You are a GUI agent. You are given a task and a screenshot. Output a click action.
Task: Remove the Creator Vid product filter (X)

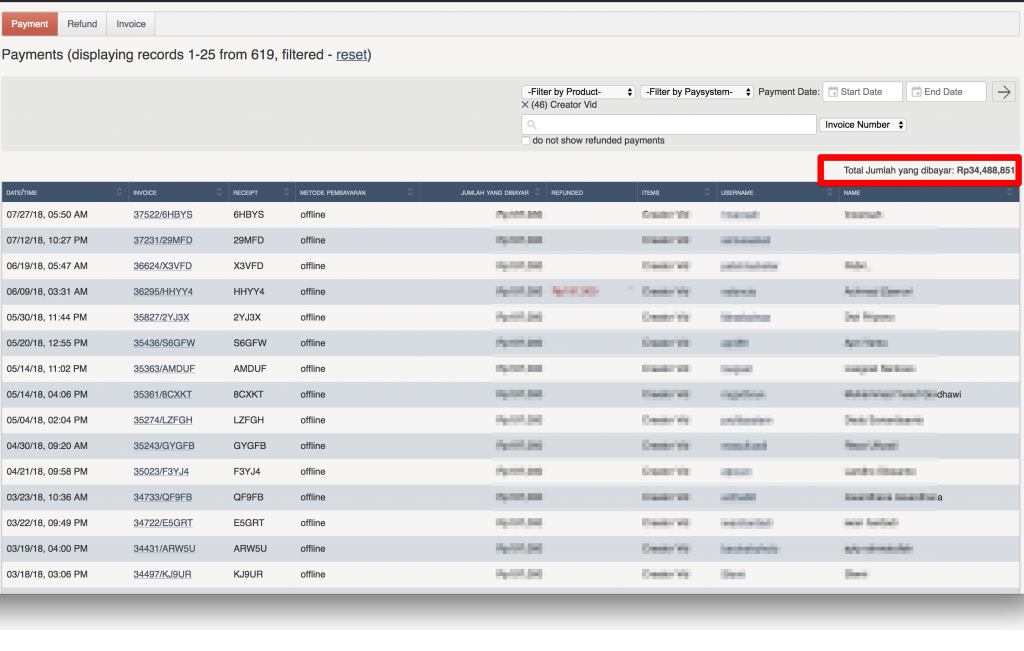click(525, 105)
